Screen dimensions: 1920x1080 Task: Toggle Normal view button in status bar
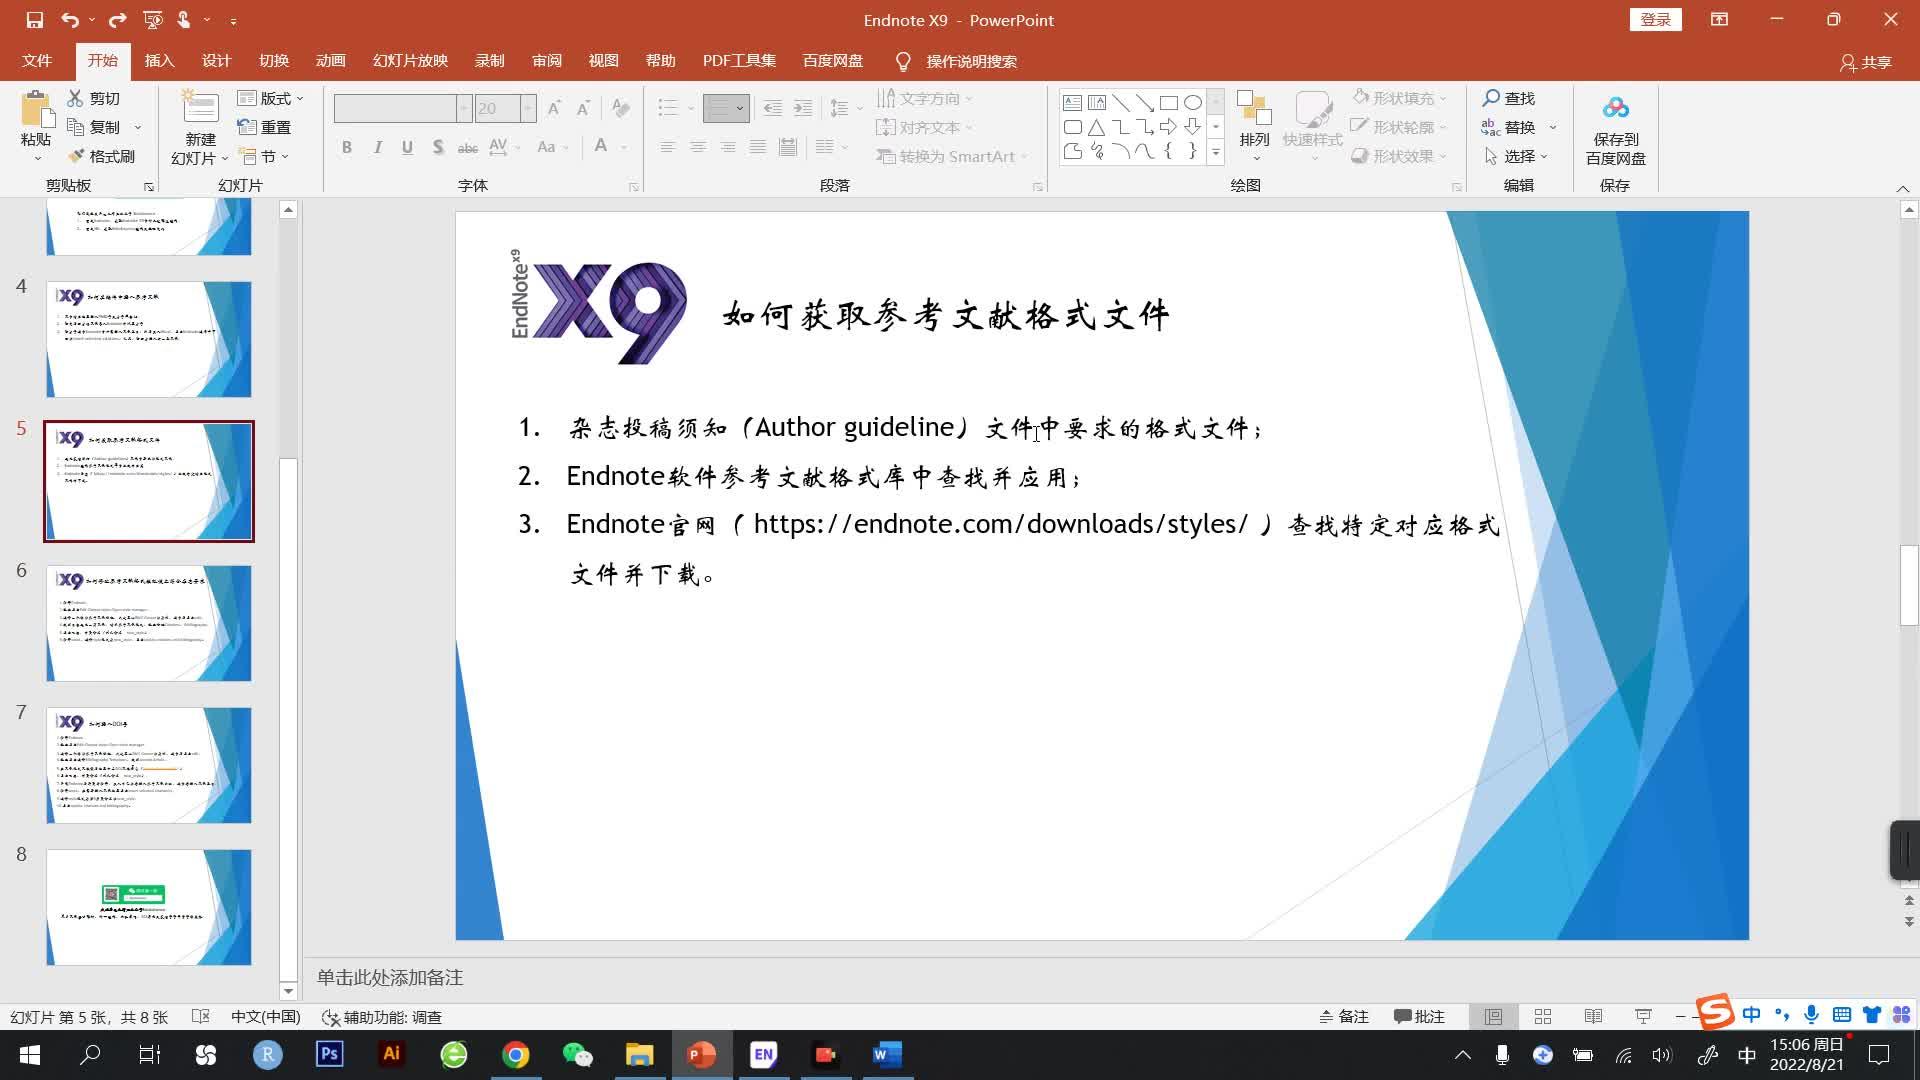pyautogui.click(x=1493, y=1017)
